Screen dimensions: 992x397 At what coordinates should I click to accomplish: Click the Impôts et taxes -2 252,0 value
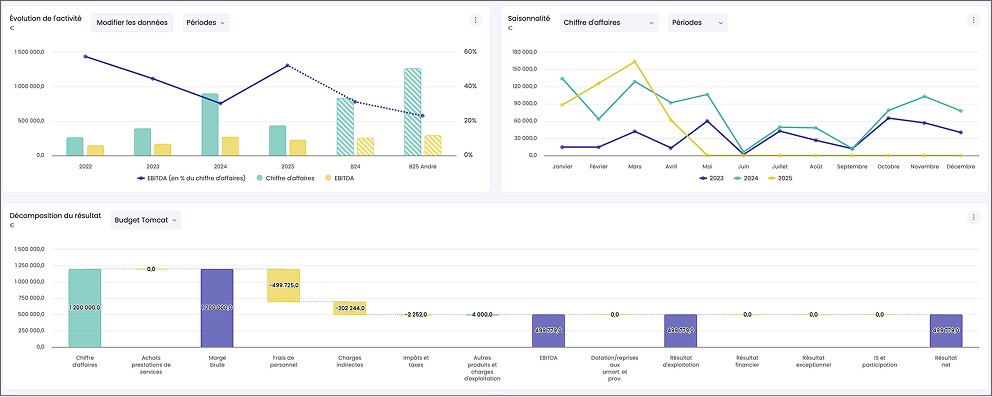[x=416, y=314]
